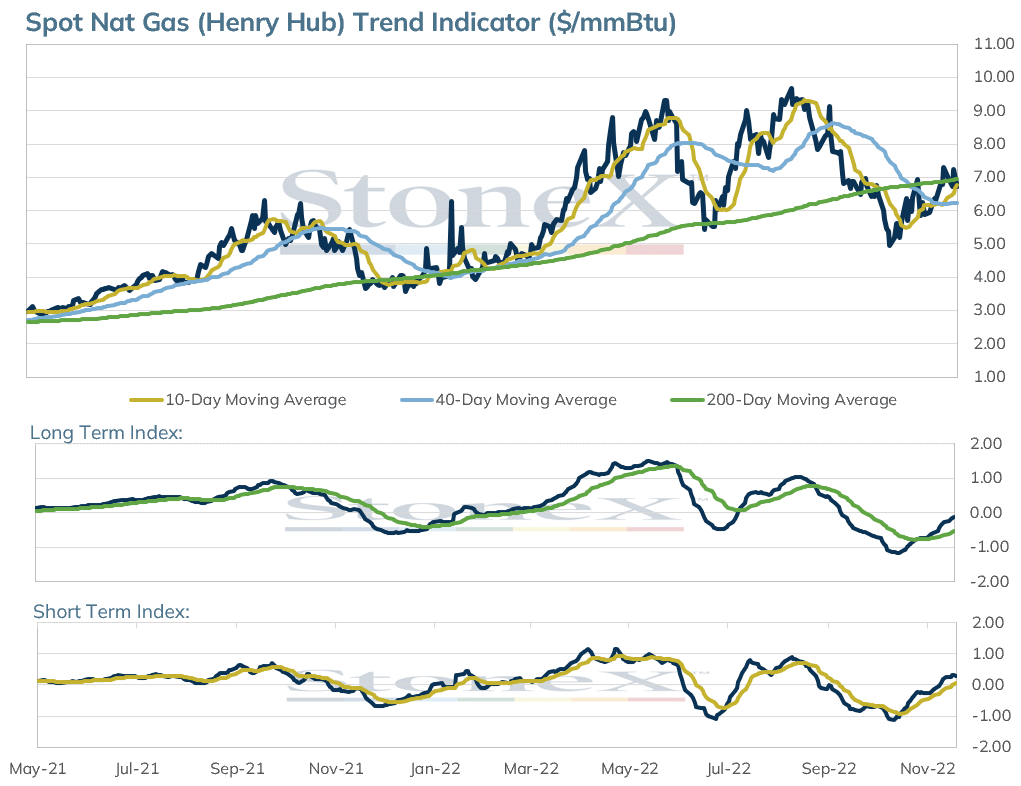
Task: Click the Long Term Index 2.00 axis label
Action: click(x=986, y=444)
